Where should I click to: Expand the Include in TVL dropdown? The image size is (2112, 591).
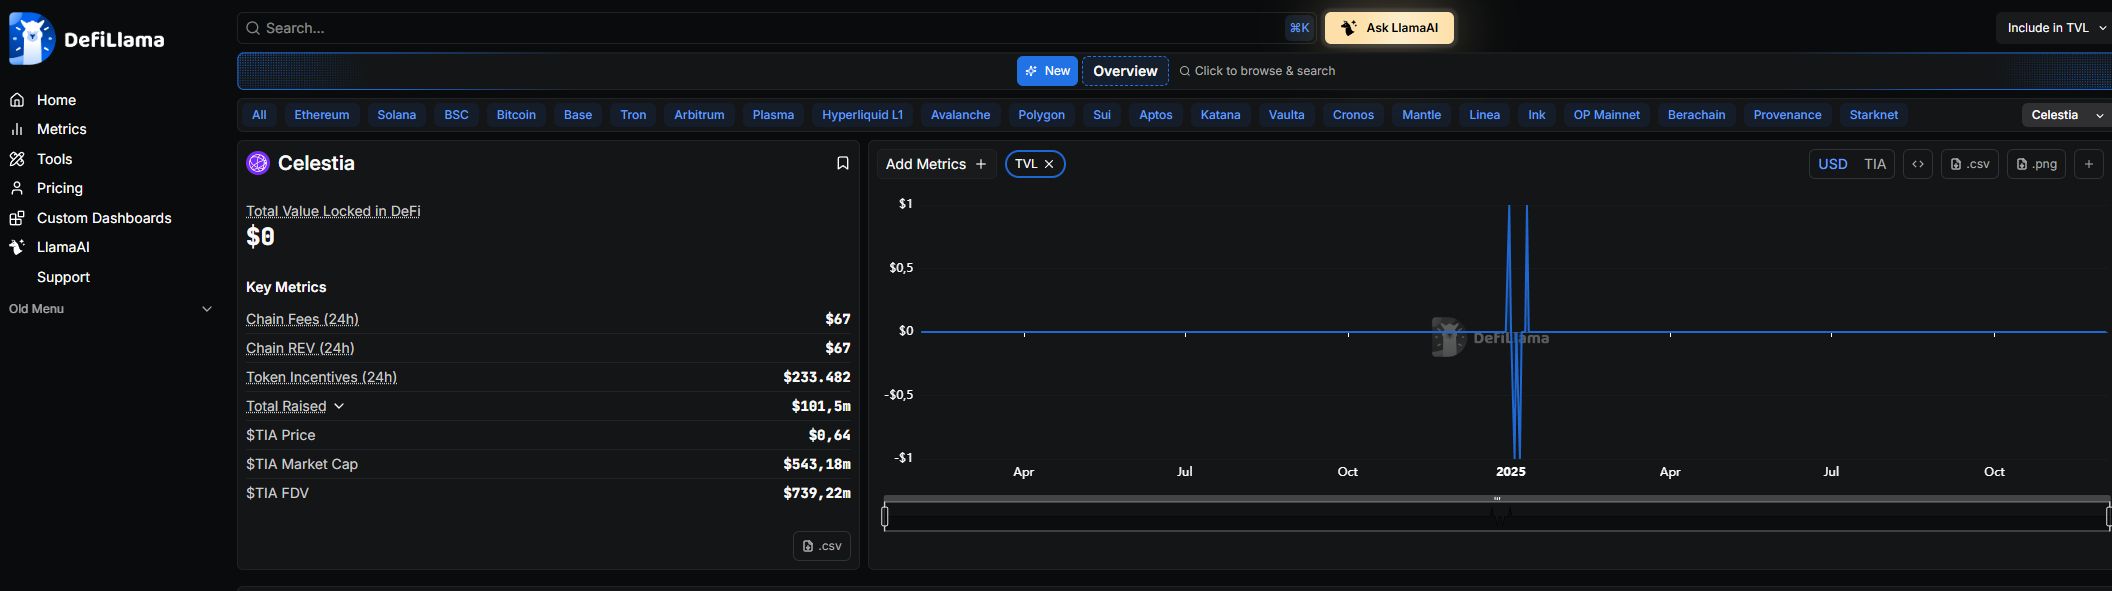[x=2055, y=28]
